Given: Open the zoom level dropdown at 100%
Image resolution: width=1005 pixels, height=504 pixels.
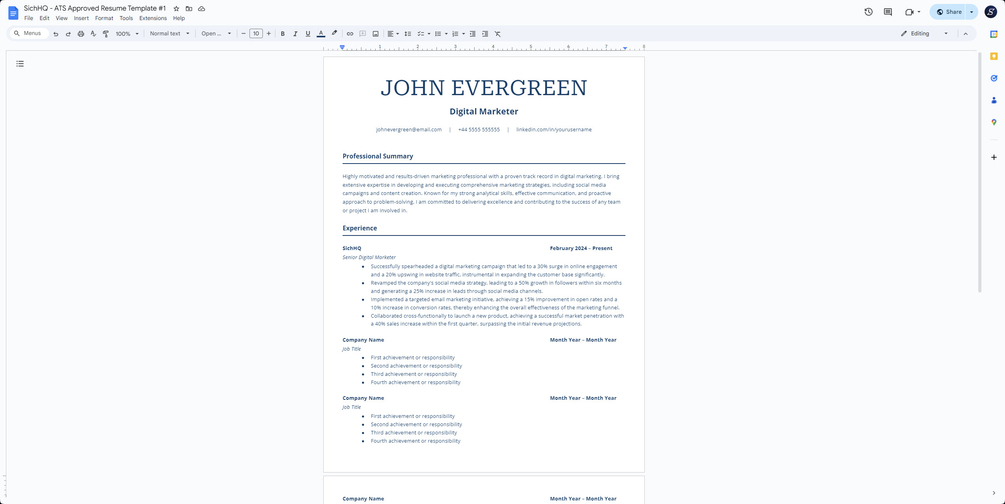Looking at the screenshot, I should (x=127, y=33).
